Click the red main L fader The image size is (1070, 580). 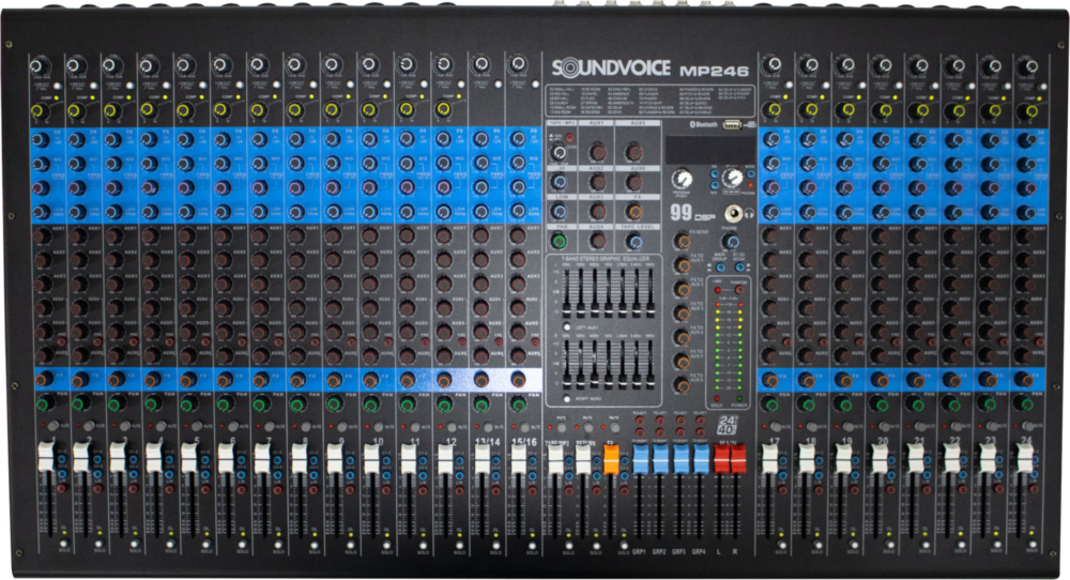tap(721, 459)
